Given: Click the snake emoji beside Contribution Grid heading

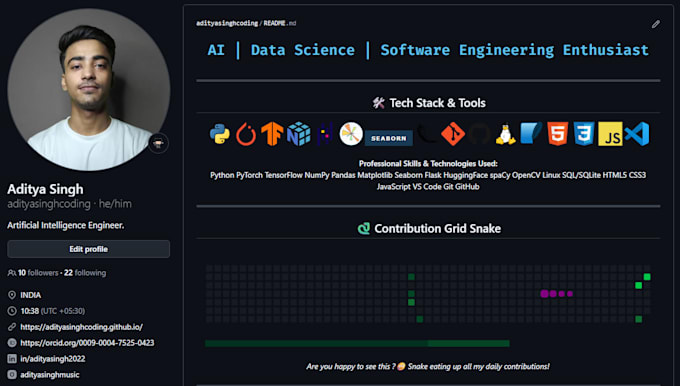Looking at the screenshot, I should point(364,228).
